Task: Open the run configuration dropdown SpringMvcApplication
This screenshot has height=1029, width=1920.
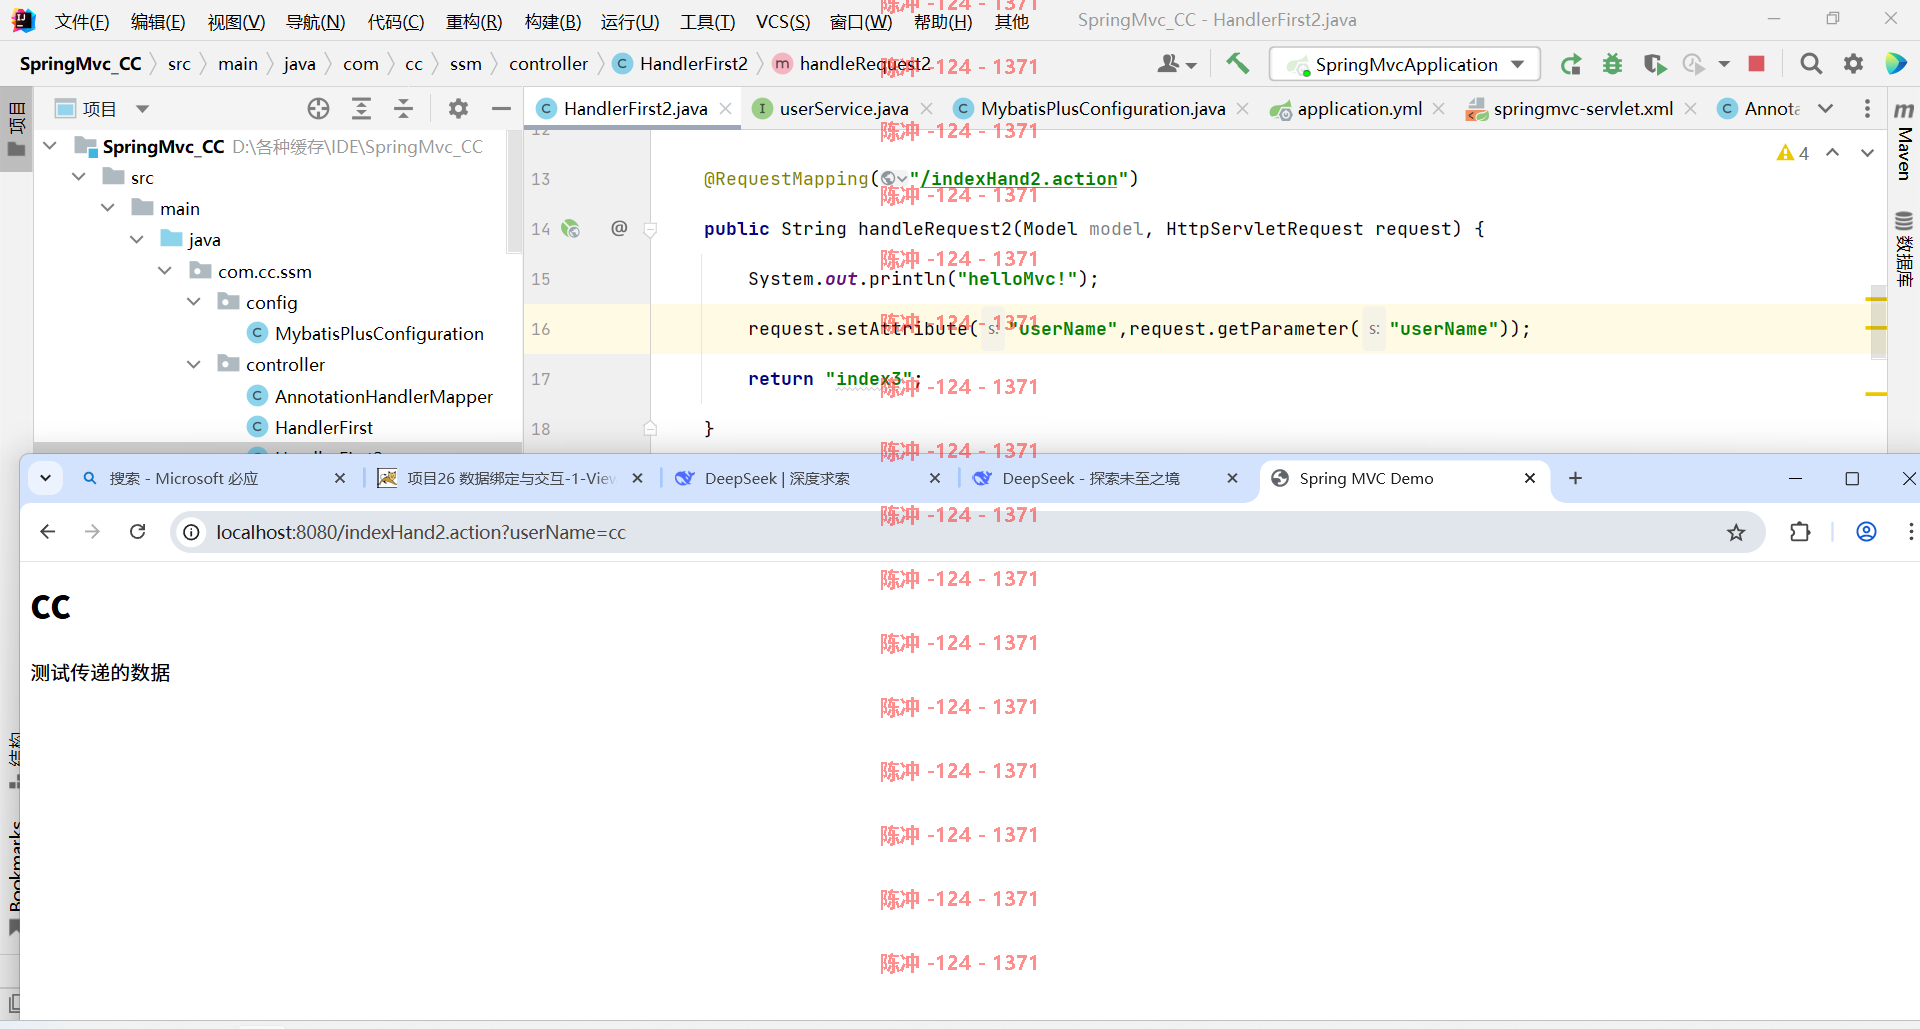Action: click(1404, 64)
